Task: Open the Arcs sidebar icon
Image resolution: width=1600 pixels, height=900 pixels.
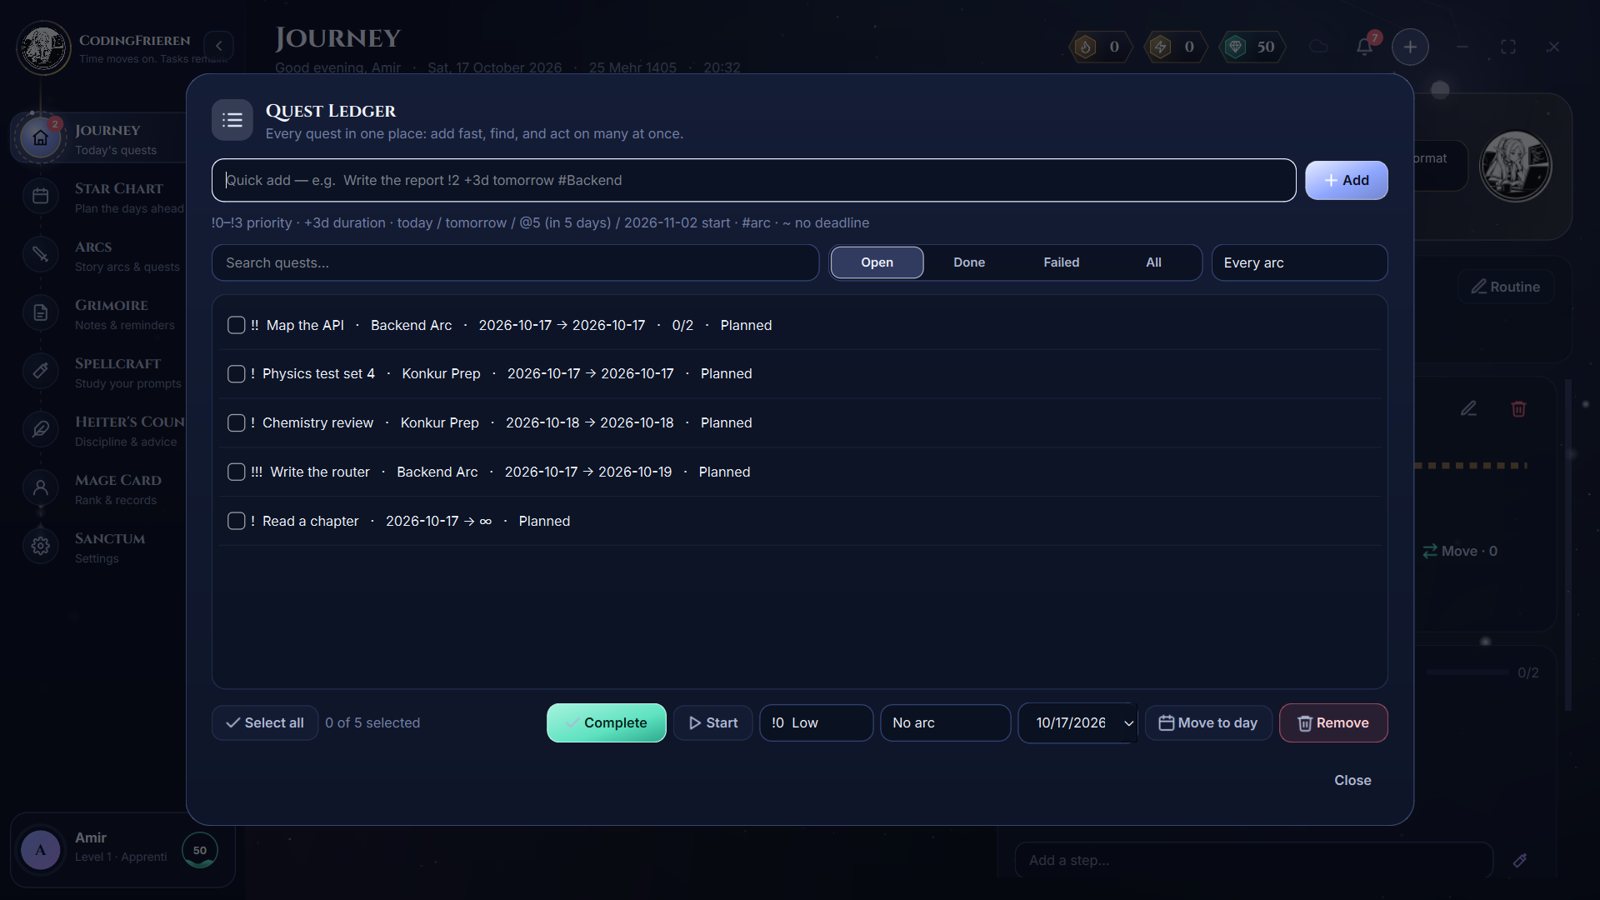Action: 40,254
